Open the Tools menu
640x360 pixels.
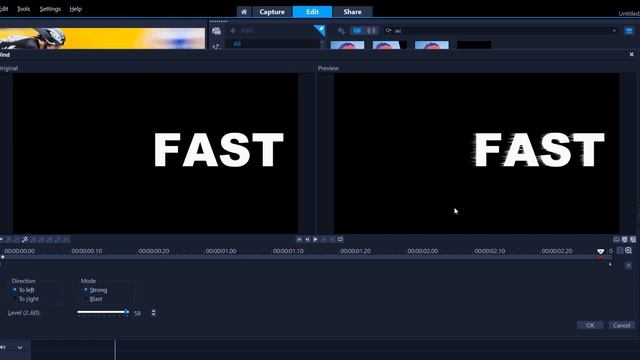point(24,9)
